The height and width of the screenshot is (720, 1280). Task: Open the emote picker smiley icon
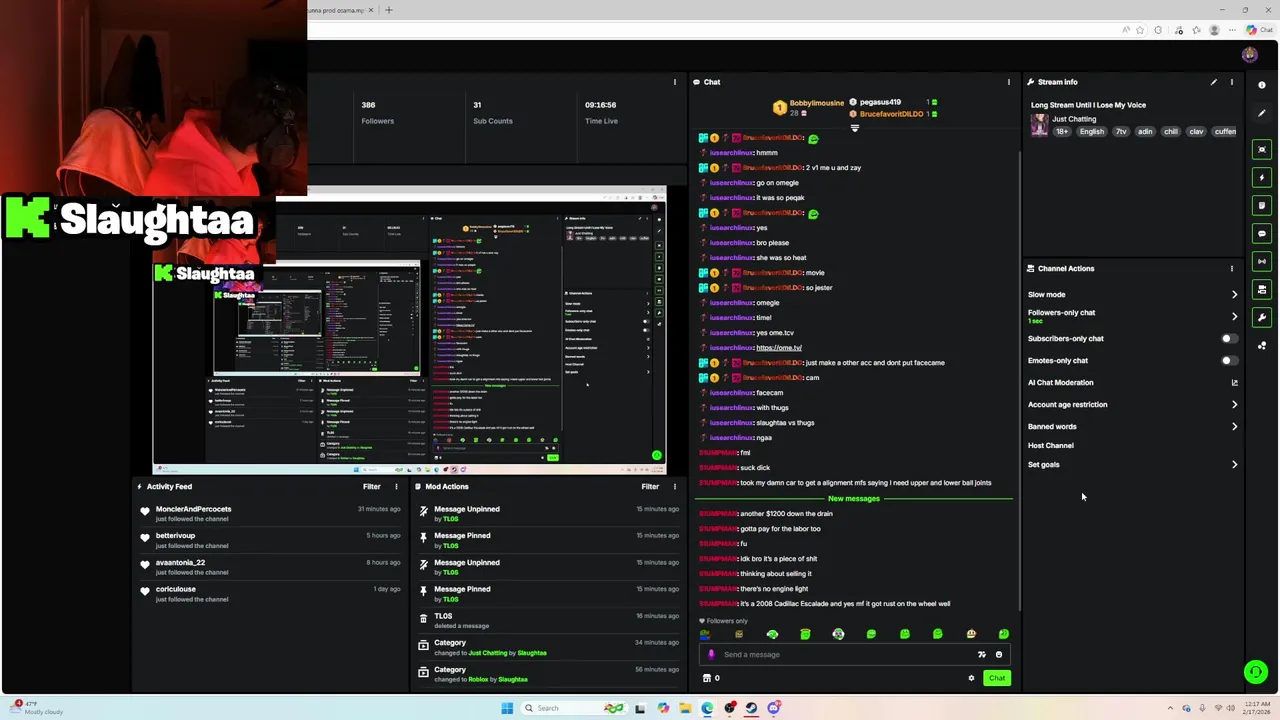point(998,654)
